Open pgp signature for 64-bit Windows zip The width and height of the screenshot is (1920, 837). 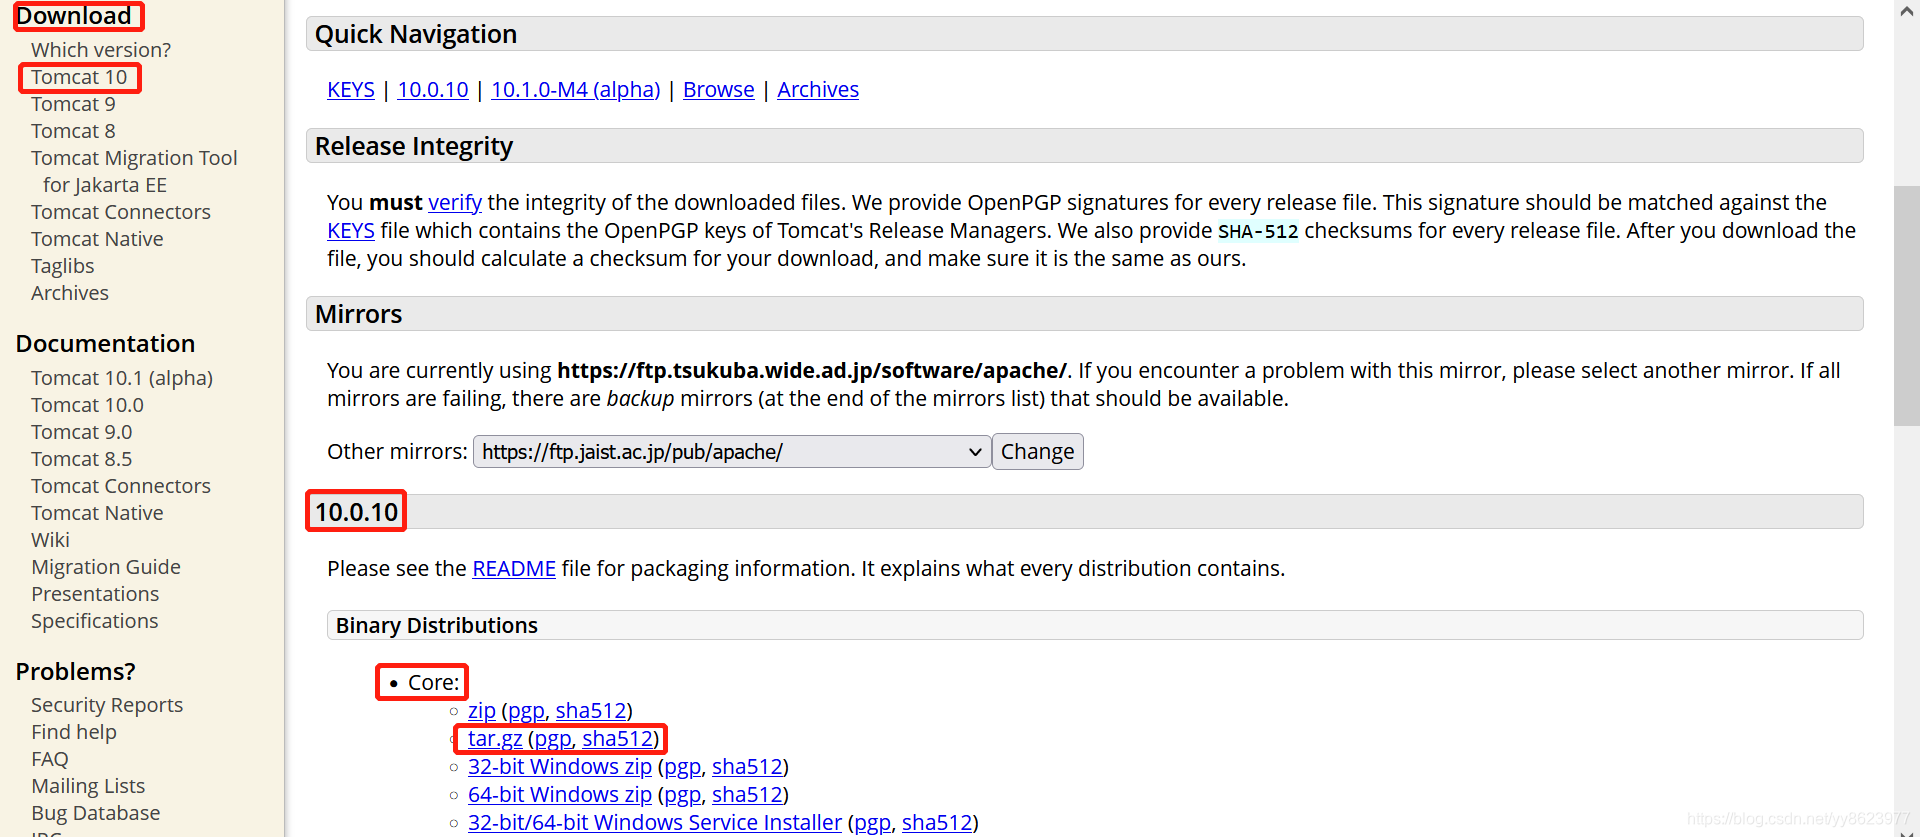[x=683, y=795]
